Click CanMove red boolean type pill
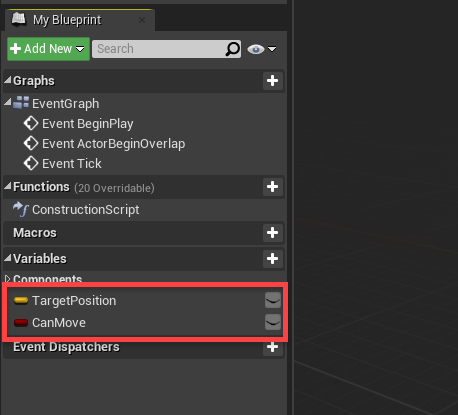 21,323
